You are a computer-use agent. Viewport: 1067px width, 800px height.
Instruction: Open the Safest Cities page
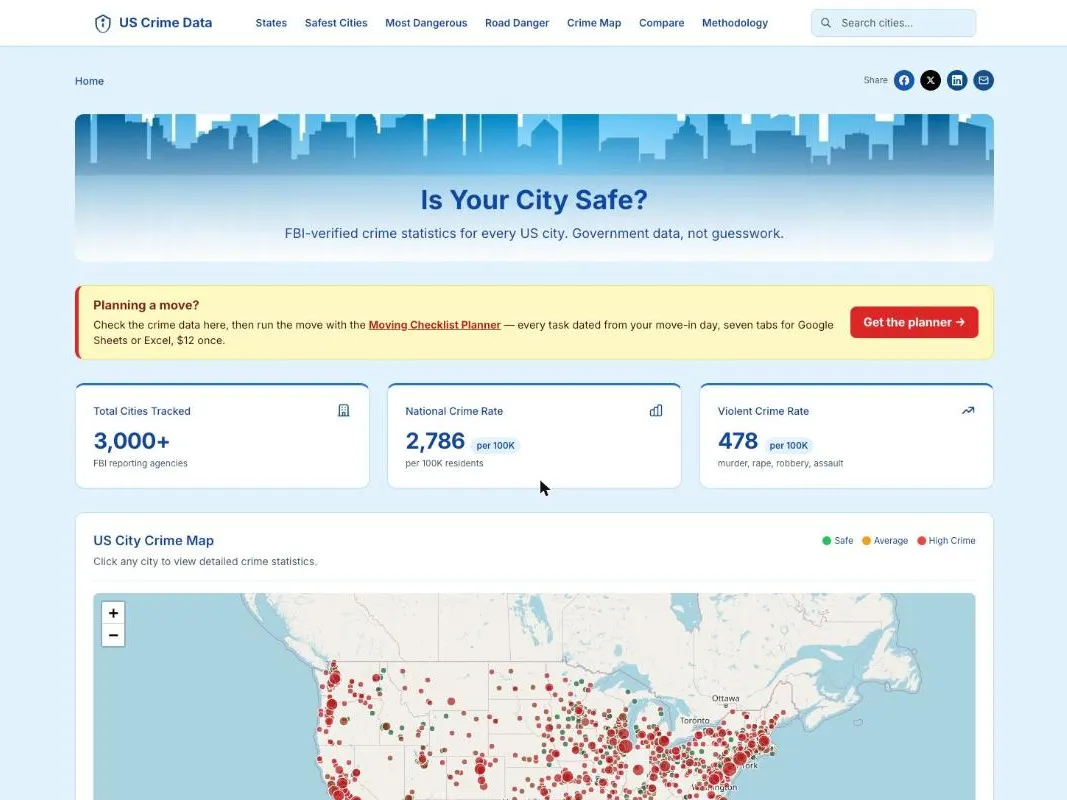pyautogui.click(x=336, y=23)
